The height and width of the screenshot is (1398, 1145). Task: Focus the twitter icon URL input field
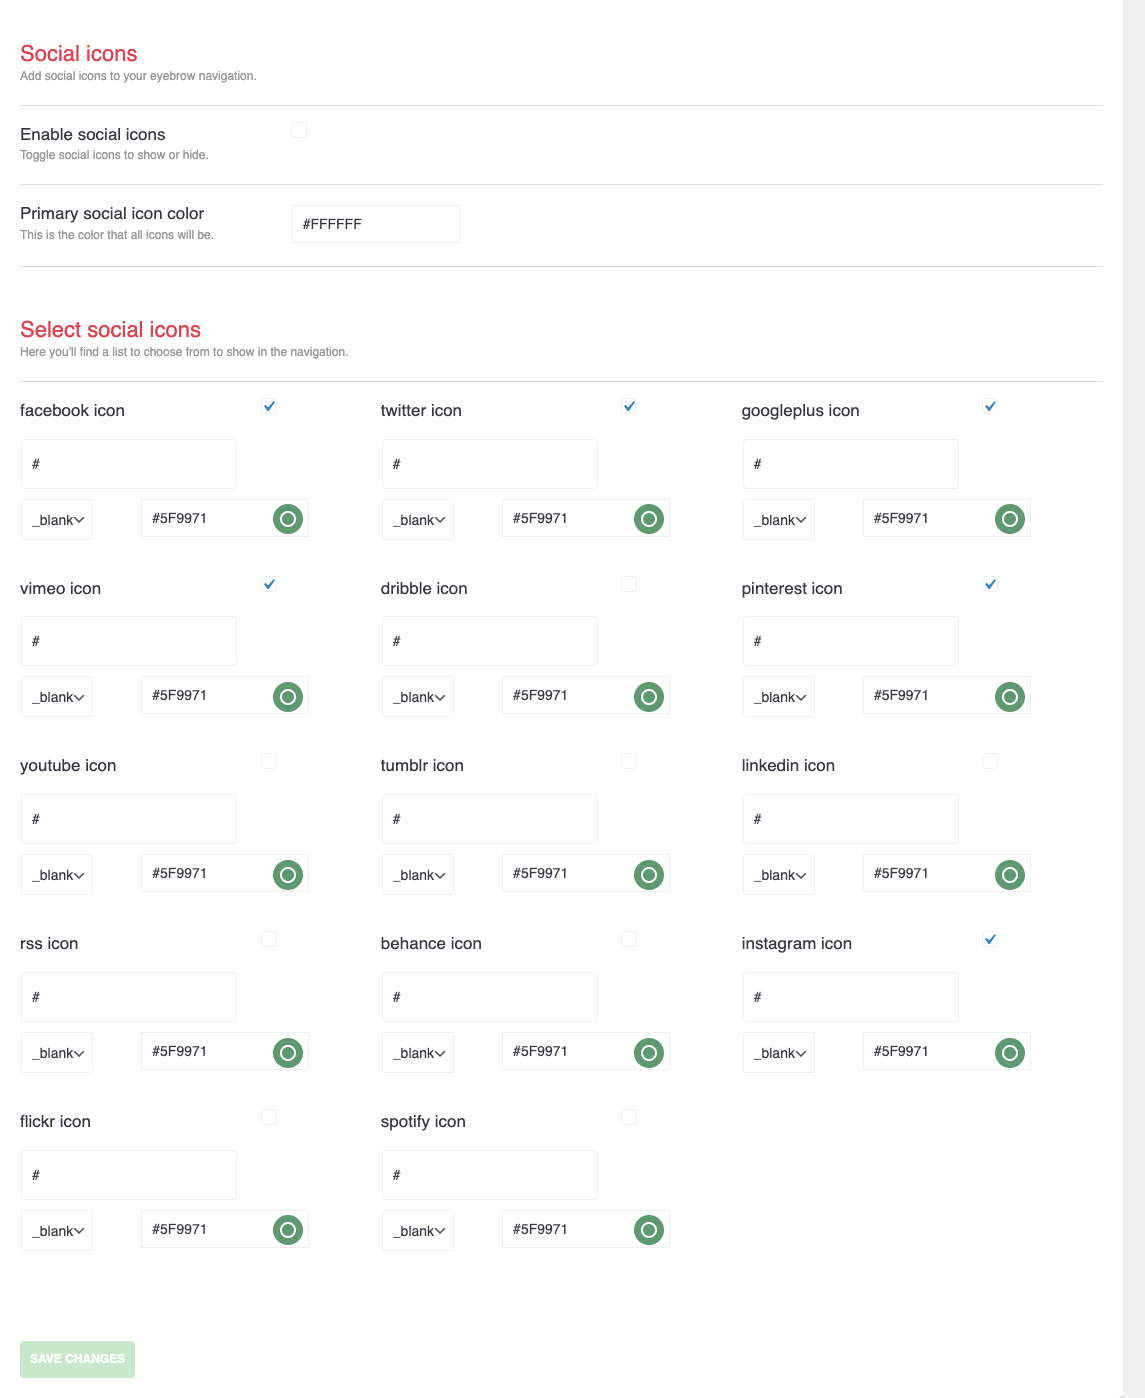coord(489,464)
